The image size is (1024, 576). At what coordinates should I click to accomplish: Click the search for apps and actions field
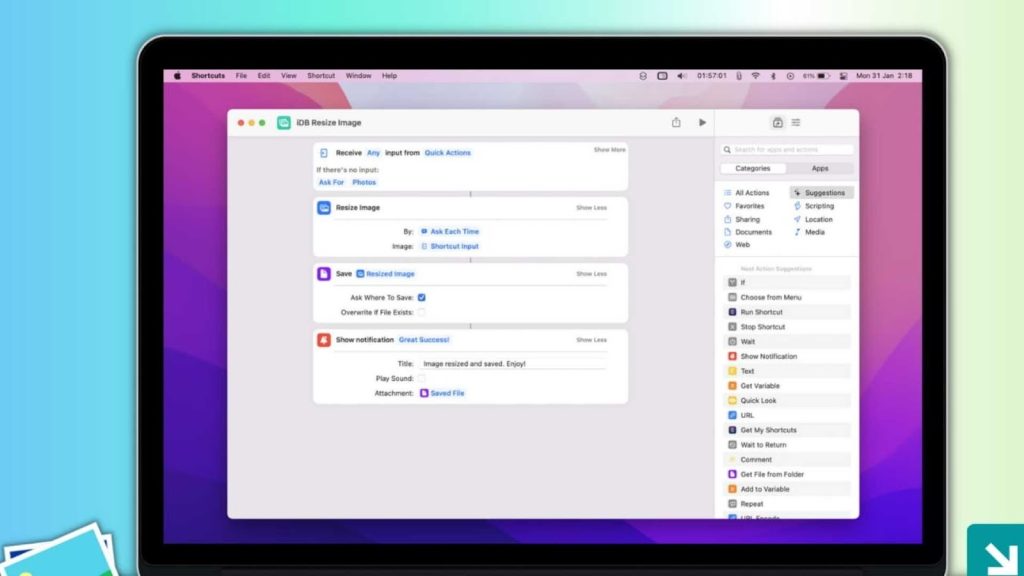coord(790,149)
